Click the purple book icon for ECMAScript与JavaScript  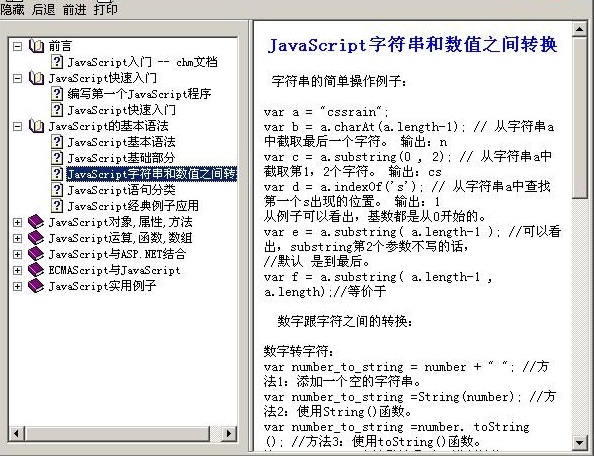tap(36, 270)
